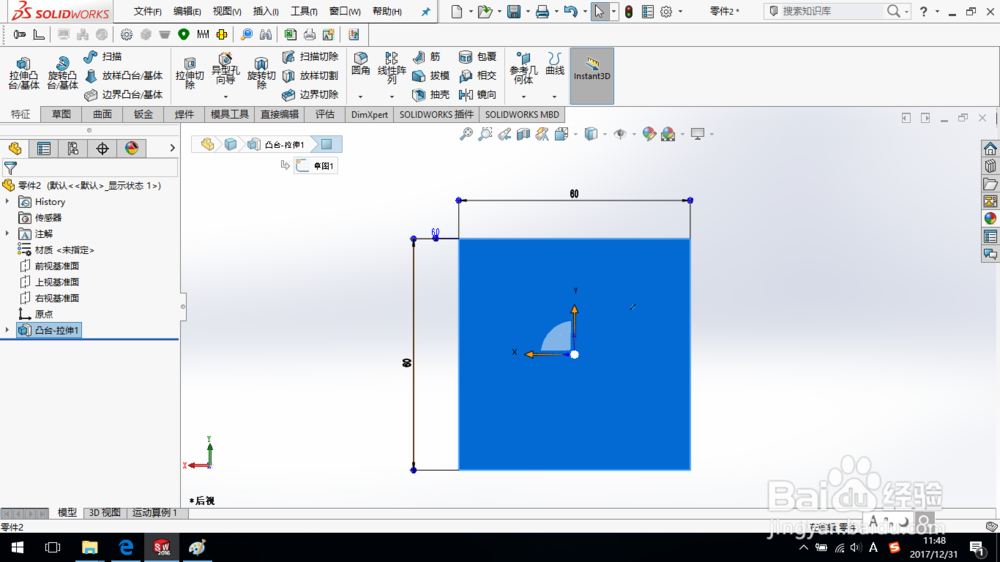Click the Revolved Boss/Base (旋转凸台/基体) tool
The width and height of the screenshot is (1000, 562).
tap(62, 73)
